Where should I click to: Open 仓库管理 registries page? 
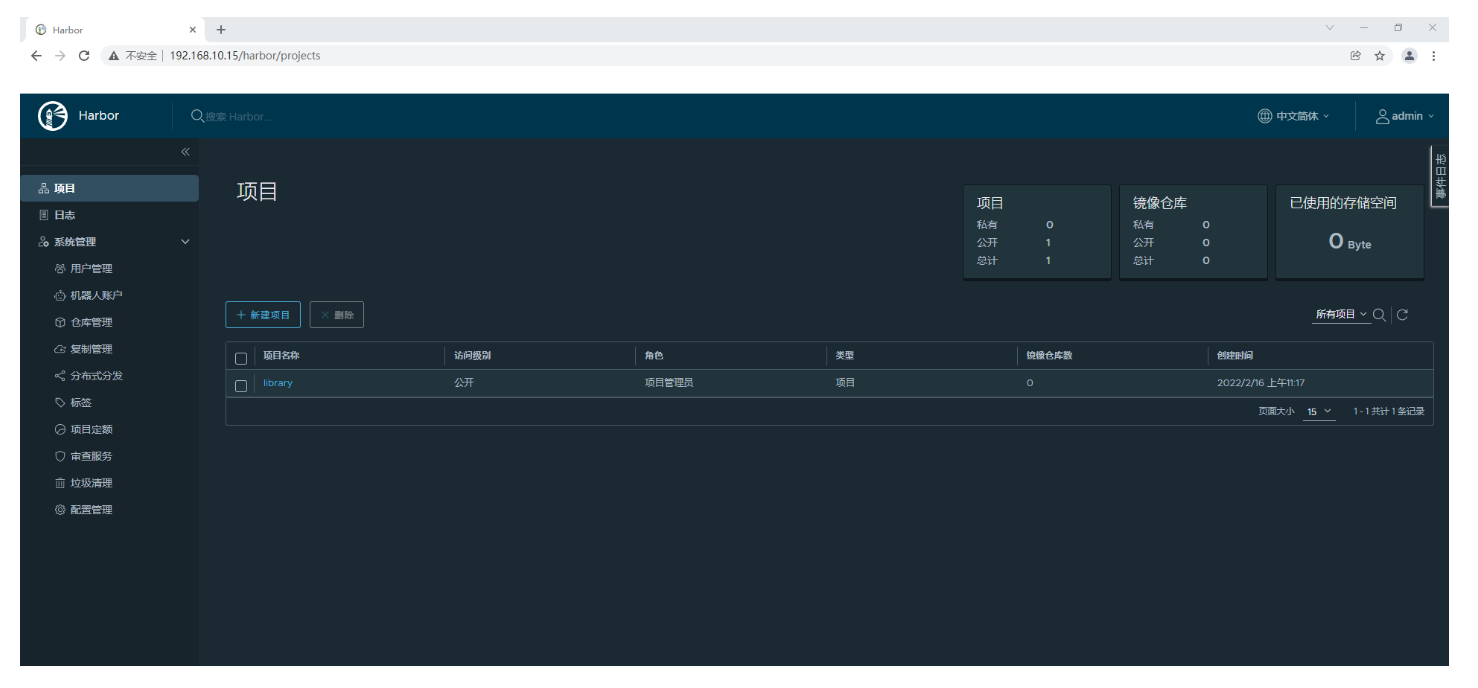point(91,322)
